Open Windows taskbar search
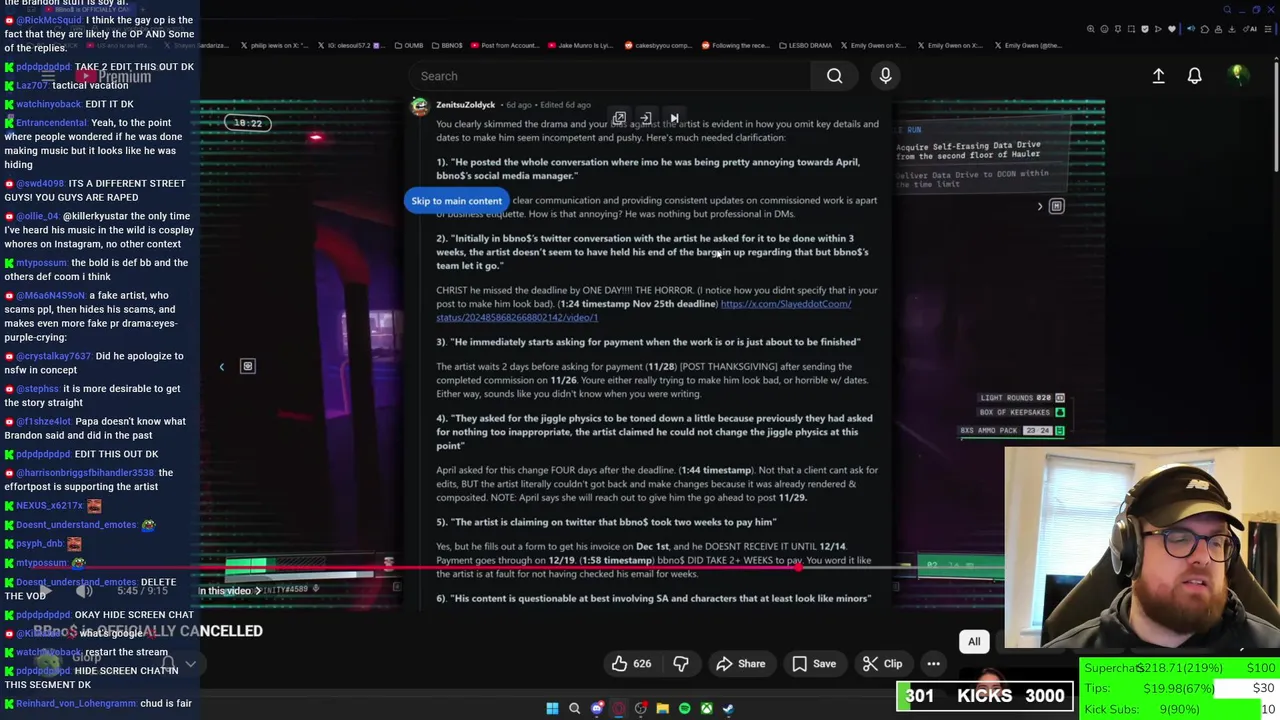 [574, 709]
